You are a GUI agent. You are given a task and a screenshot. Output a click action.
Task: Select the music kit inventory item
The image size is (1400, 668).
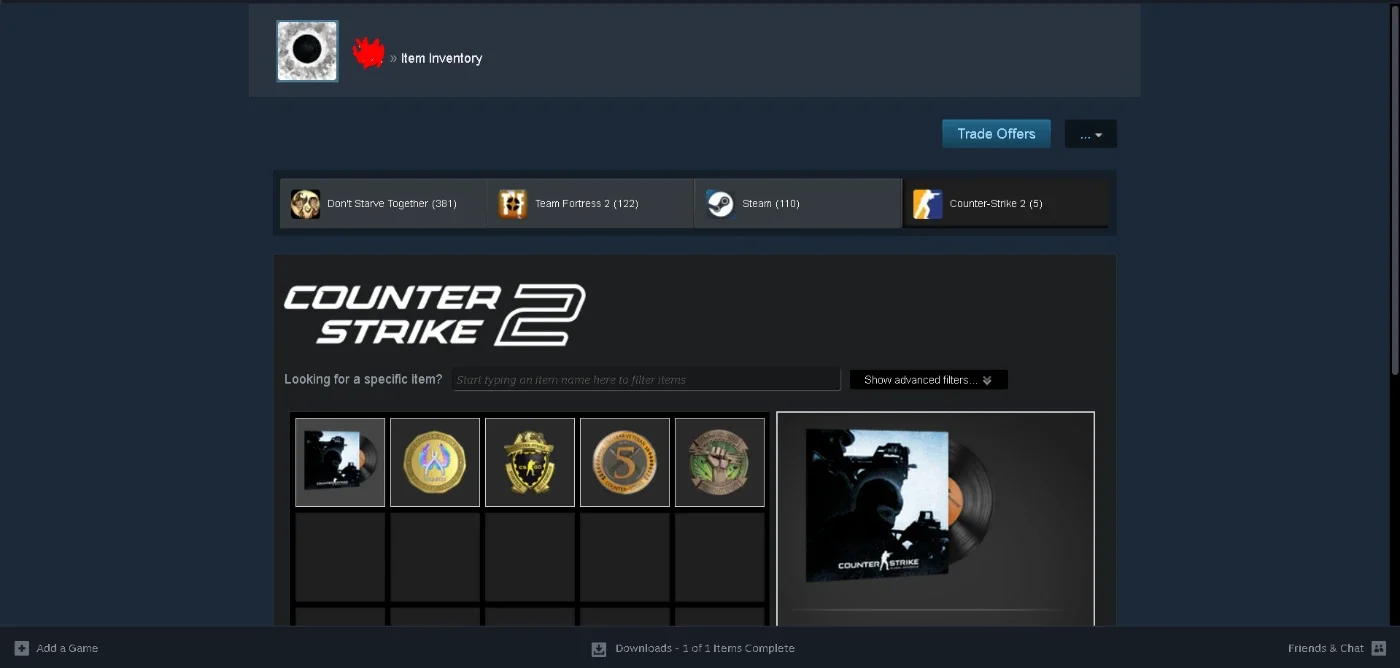pyautogui.click(x=340, y=462)
